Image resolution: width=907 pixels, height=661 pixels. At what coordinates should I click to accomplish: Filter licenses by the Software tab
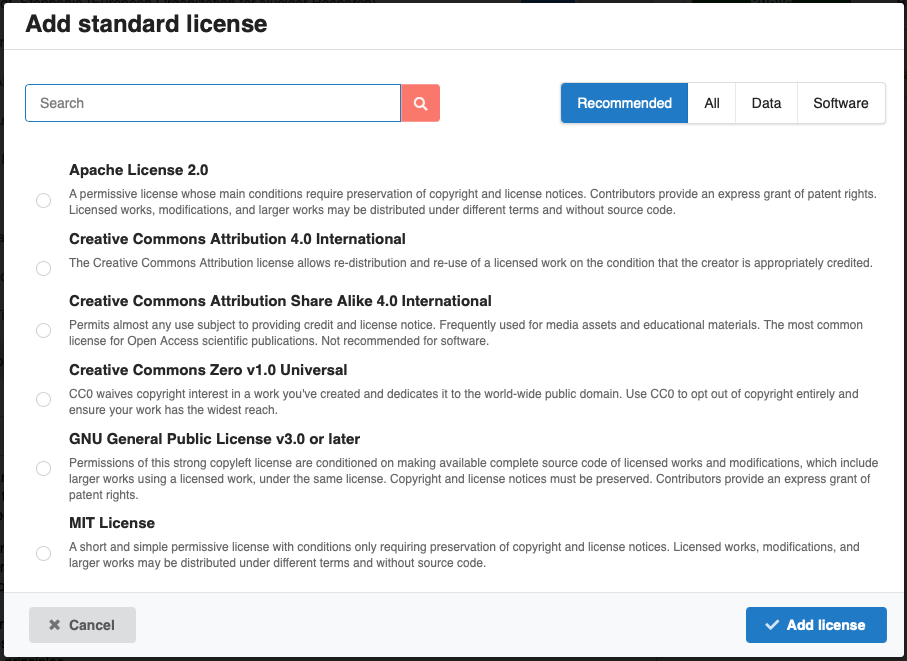pyautogui.click(x=840, y=103)
